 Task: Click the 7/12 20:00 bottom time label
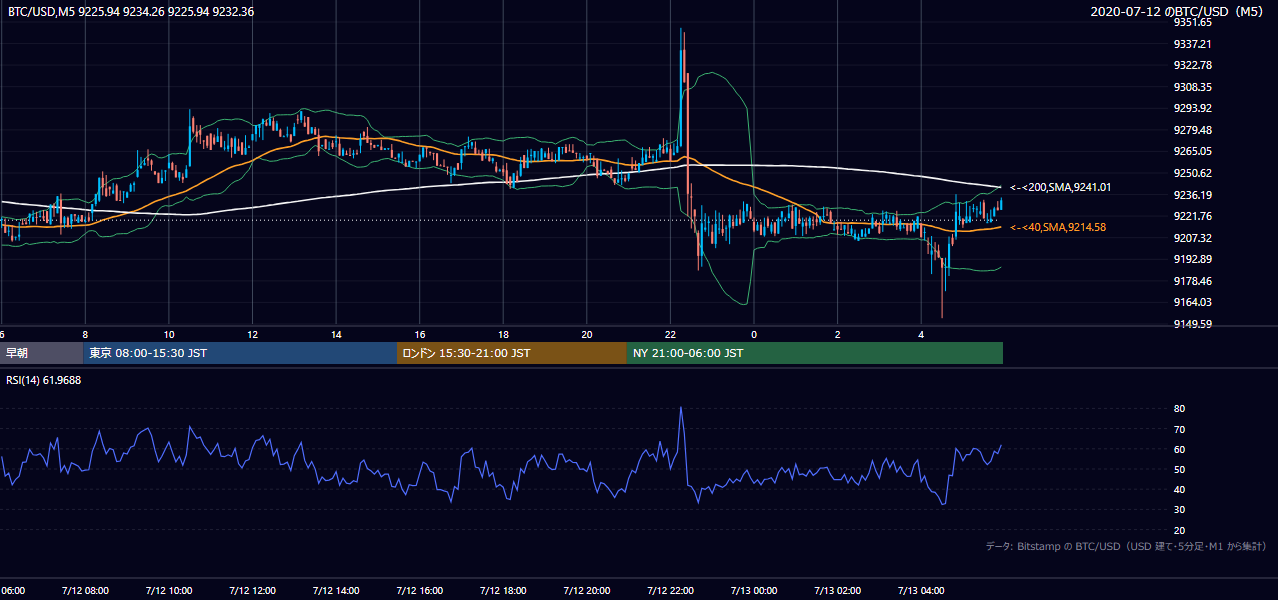click(587, 591)
